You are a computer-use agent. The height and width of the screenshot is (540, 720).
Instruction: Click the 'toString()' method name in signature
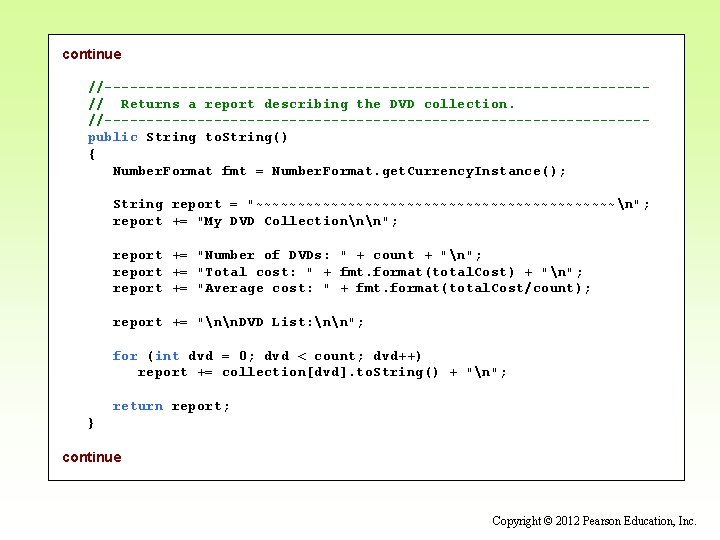pos(246,137)
